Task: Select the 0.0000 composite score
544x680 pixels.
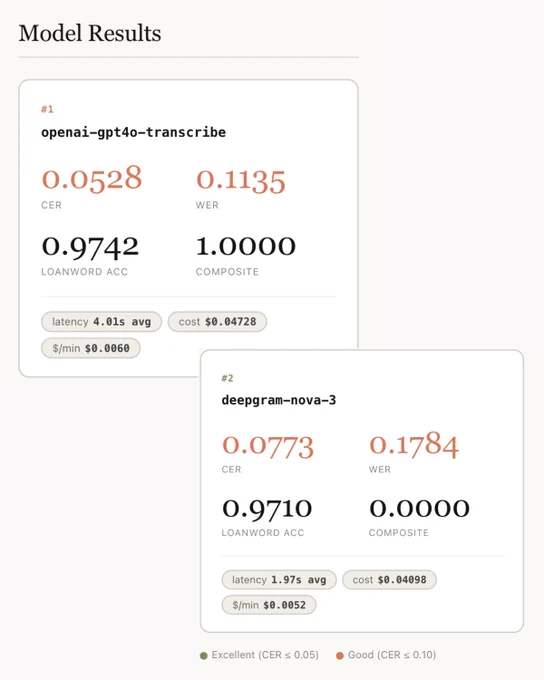Action: point(419,508)
